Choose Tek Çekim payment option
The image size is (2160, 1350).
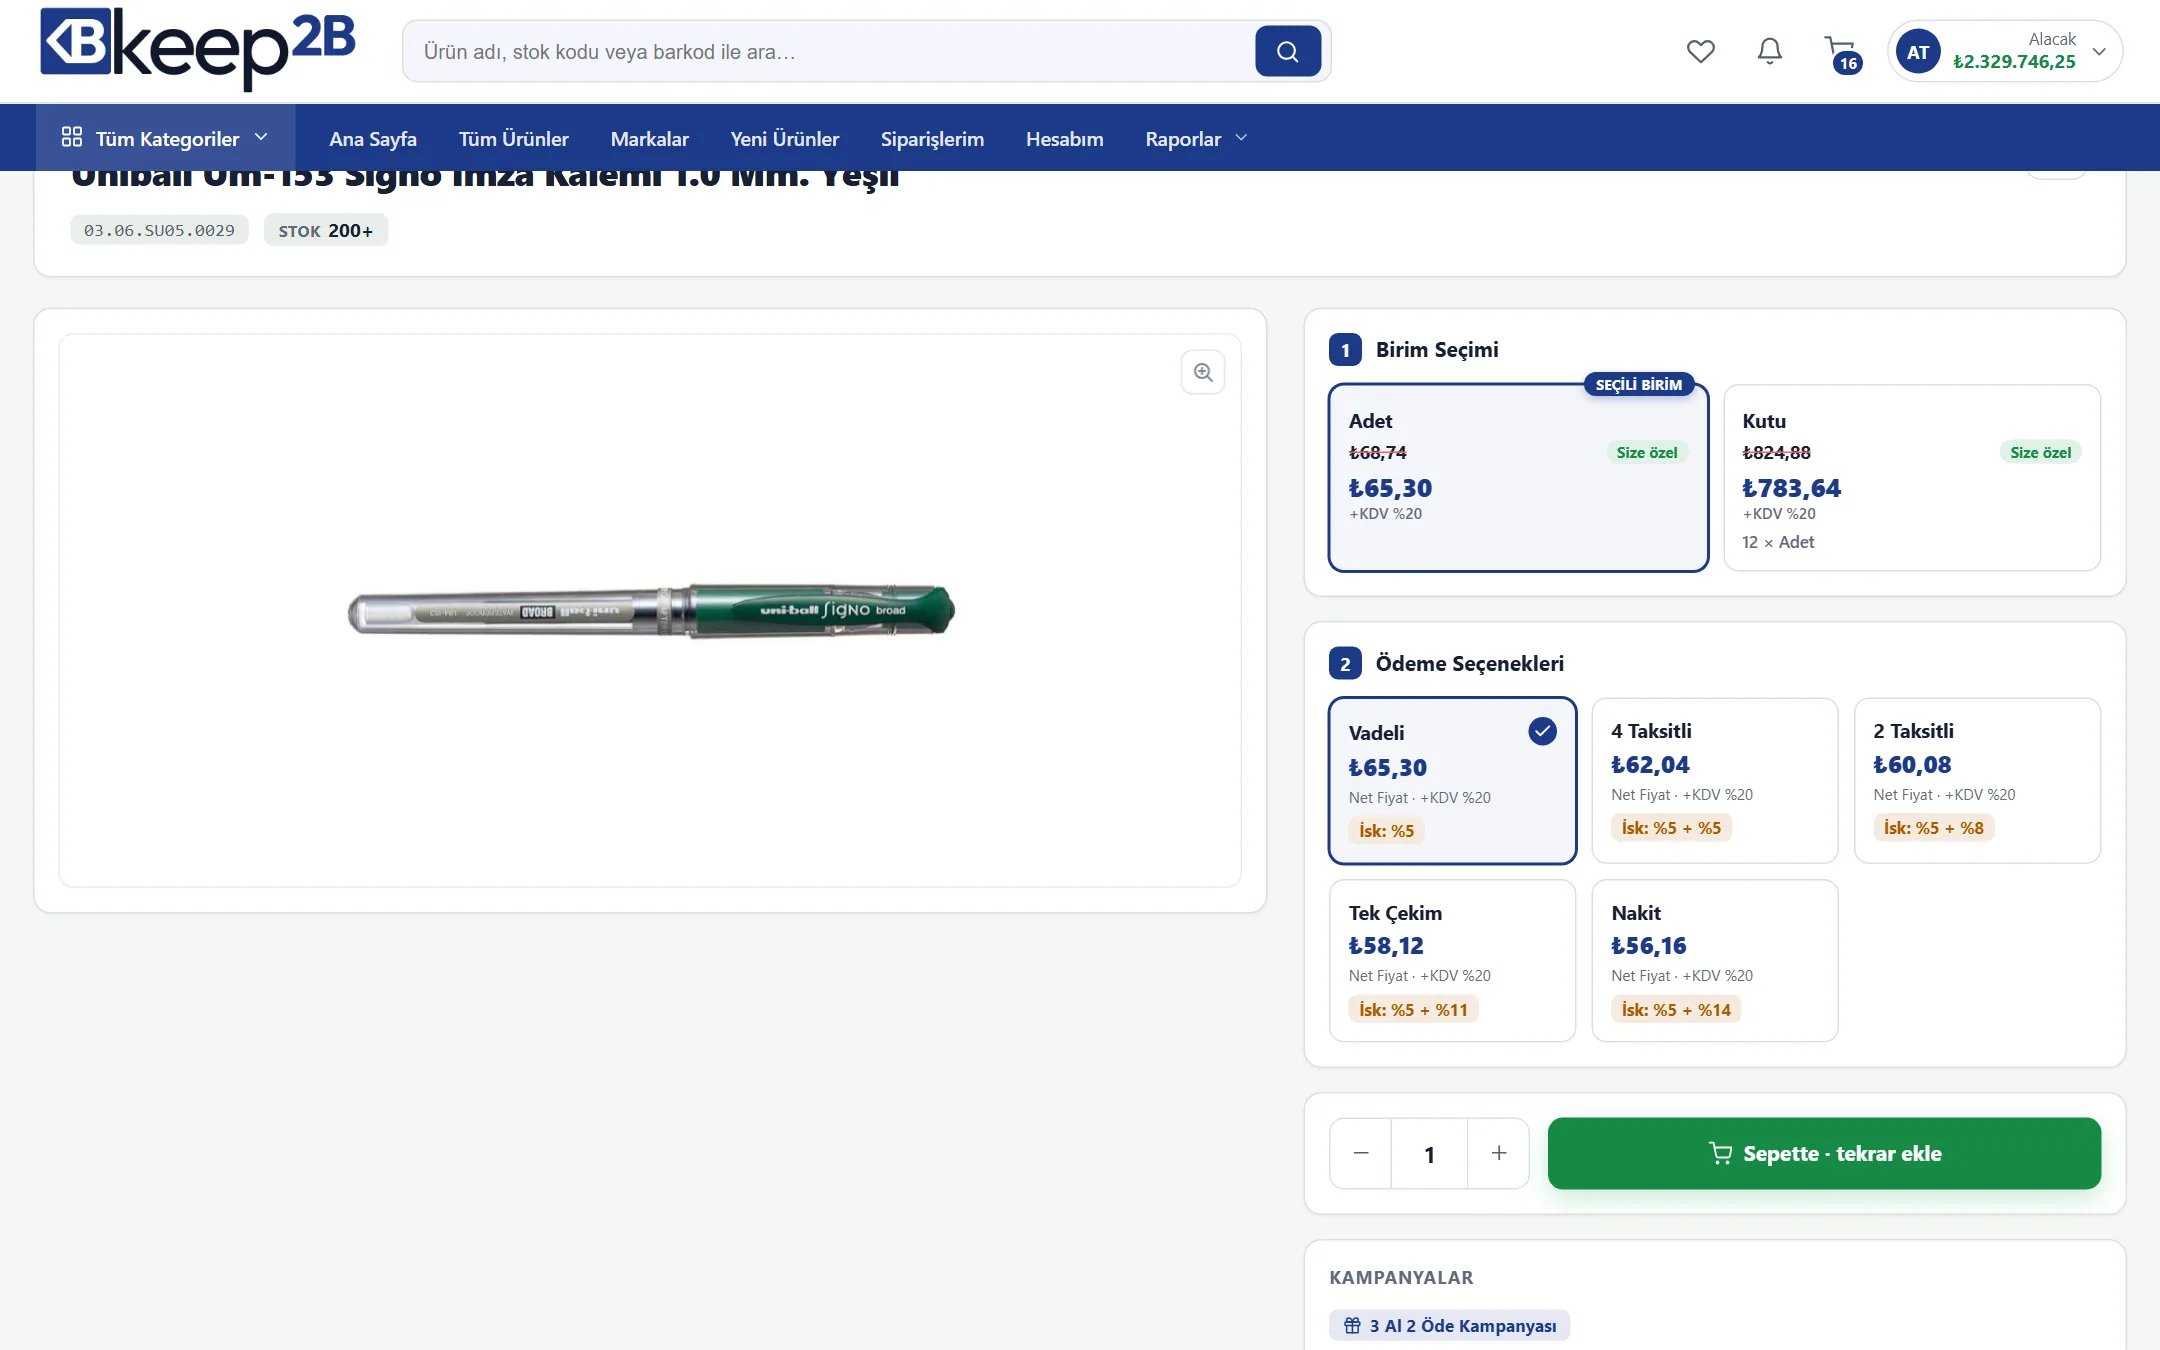[1452, 960]
